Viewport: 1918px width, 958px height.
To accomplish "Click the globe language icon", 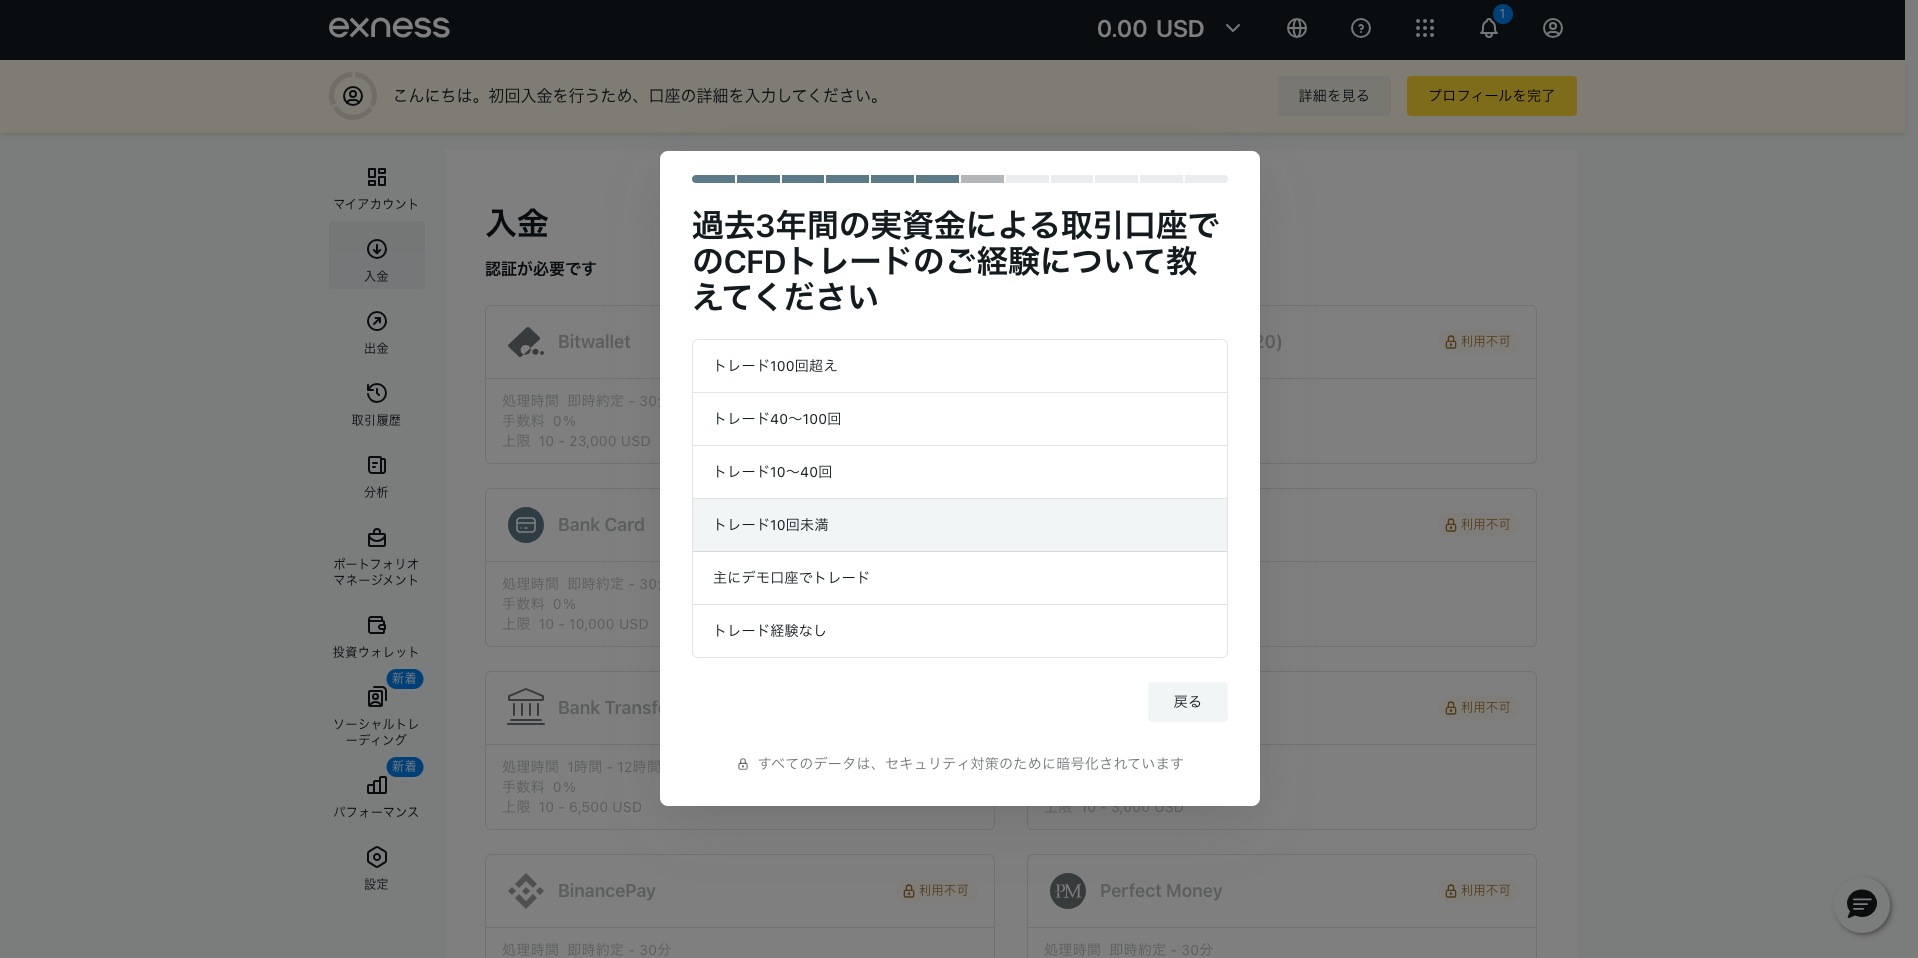I will tap(1296, 28).
